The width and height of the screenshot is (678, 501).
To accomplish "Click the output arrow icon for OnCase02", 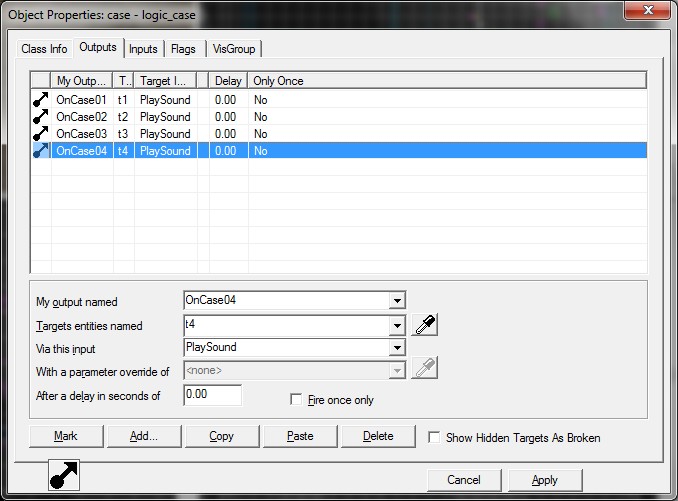I will [x=41, y=117].
